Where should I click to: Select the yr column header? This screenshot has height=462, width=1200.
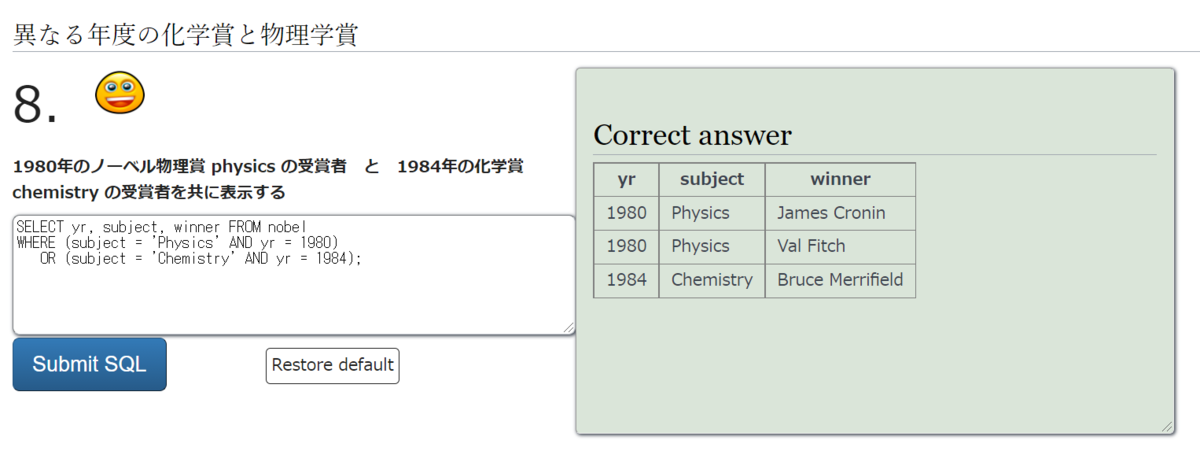[x=626, y=179]
